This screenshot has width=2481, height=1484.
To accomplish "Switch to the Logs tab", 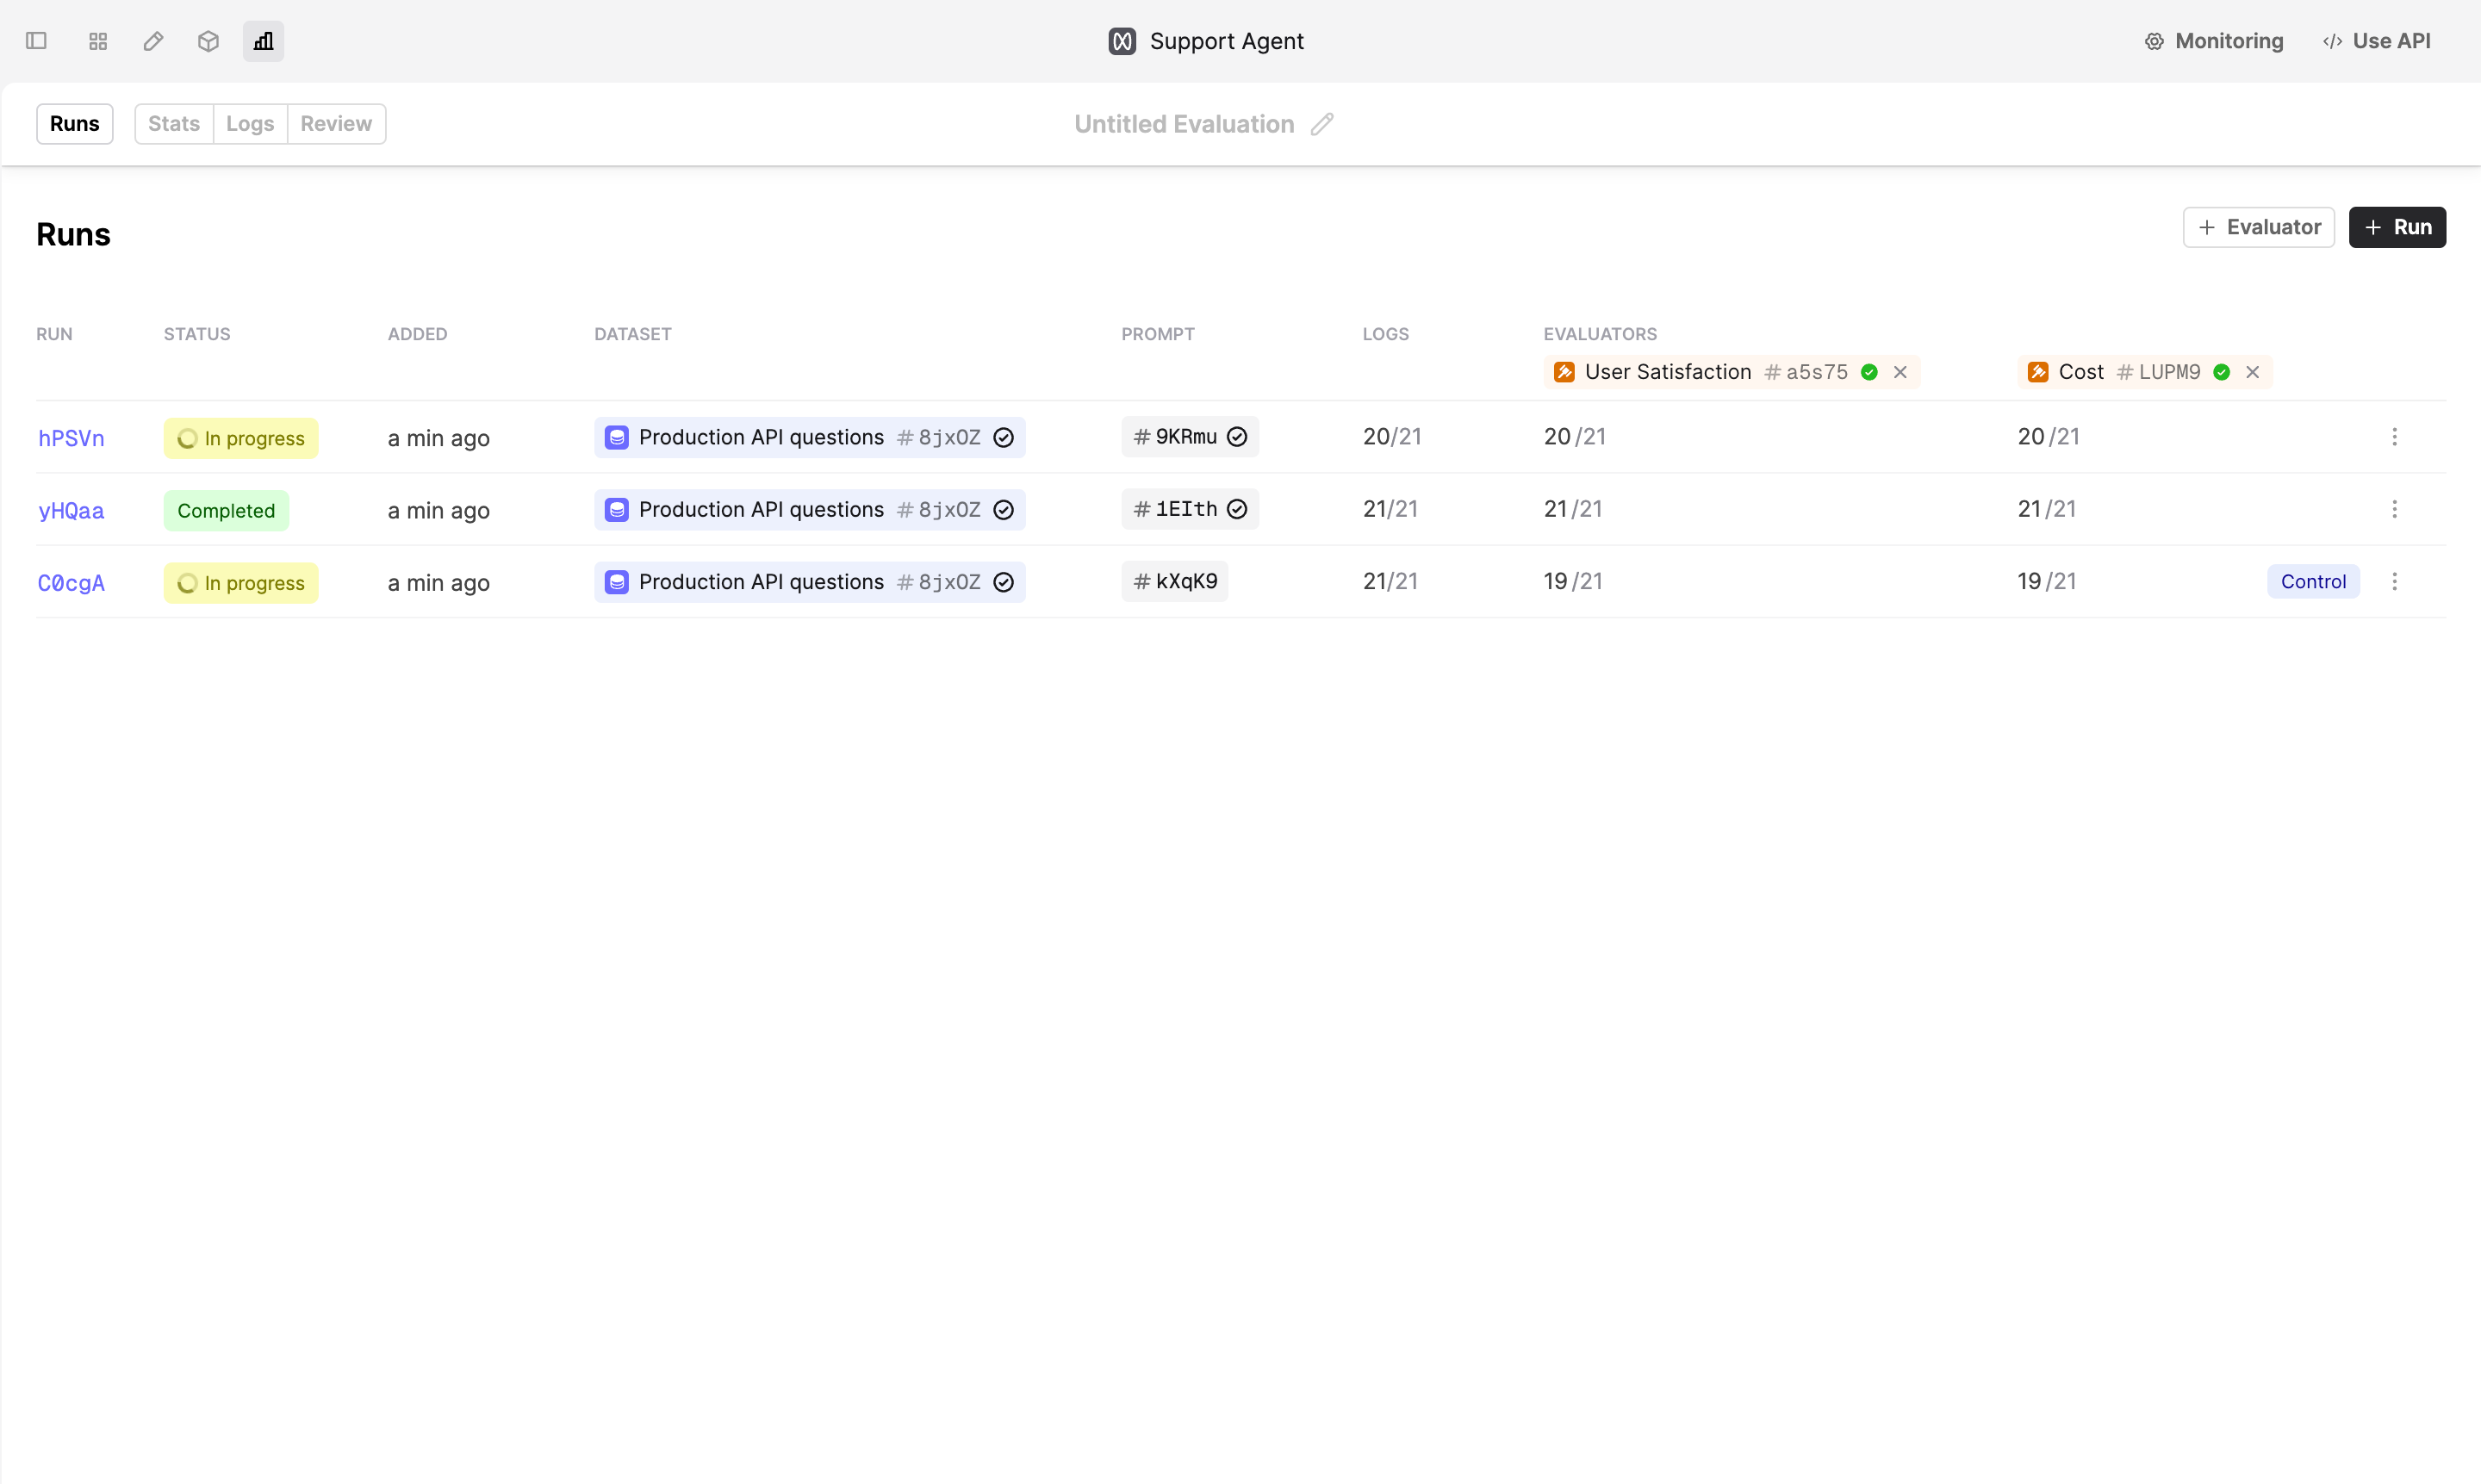I will pyautogui.click(x=250, y=124).
